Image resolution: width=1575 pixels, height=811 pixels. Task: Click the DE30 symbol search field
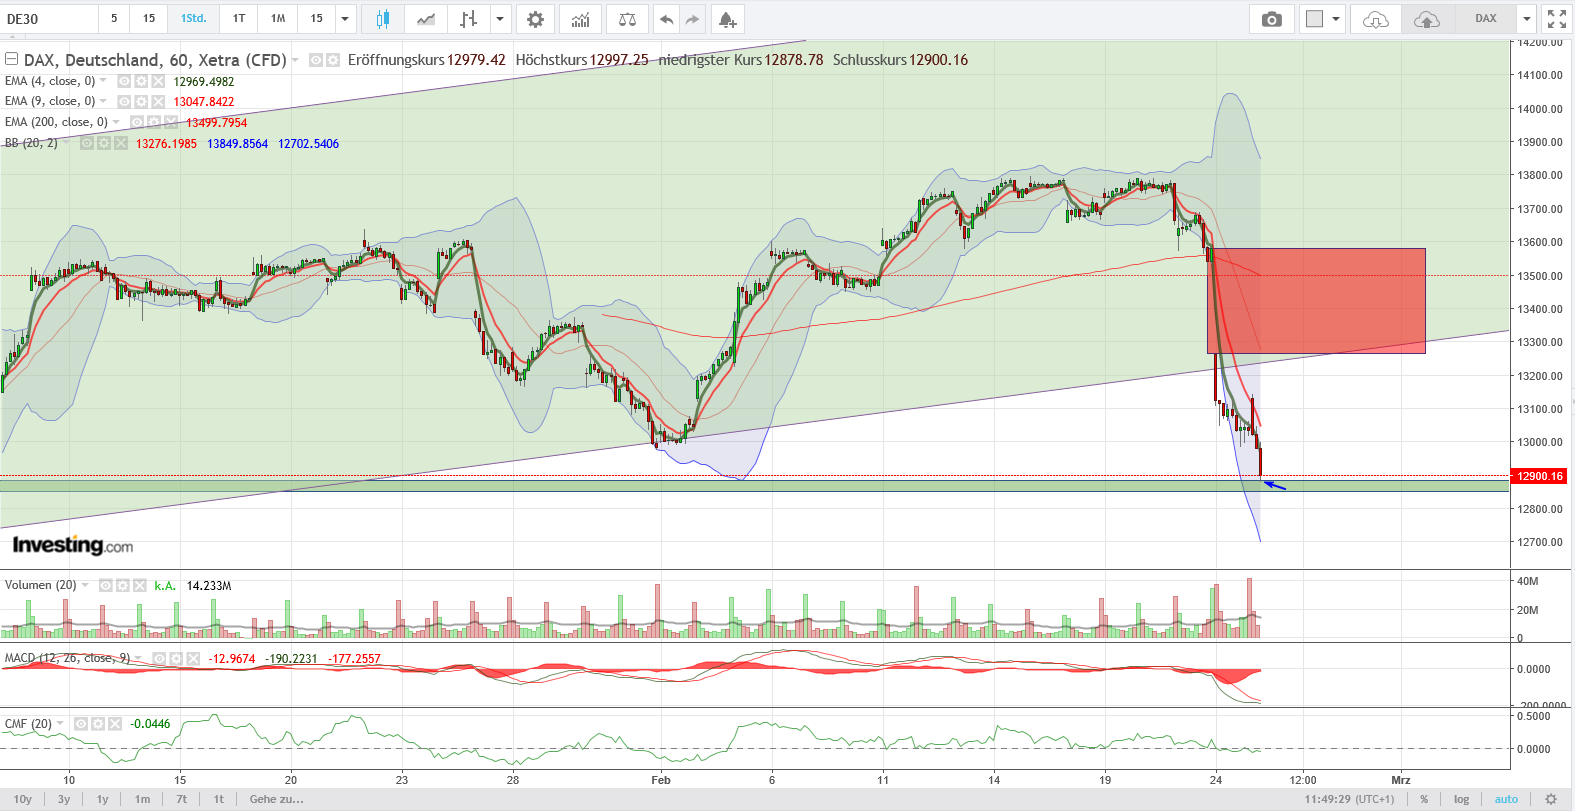click(50, 19)
